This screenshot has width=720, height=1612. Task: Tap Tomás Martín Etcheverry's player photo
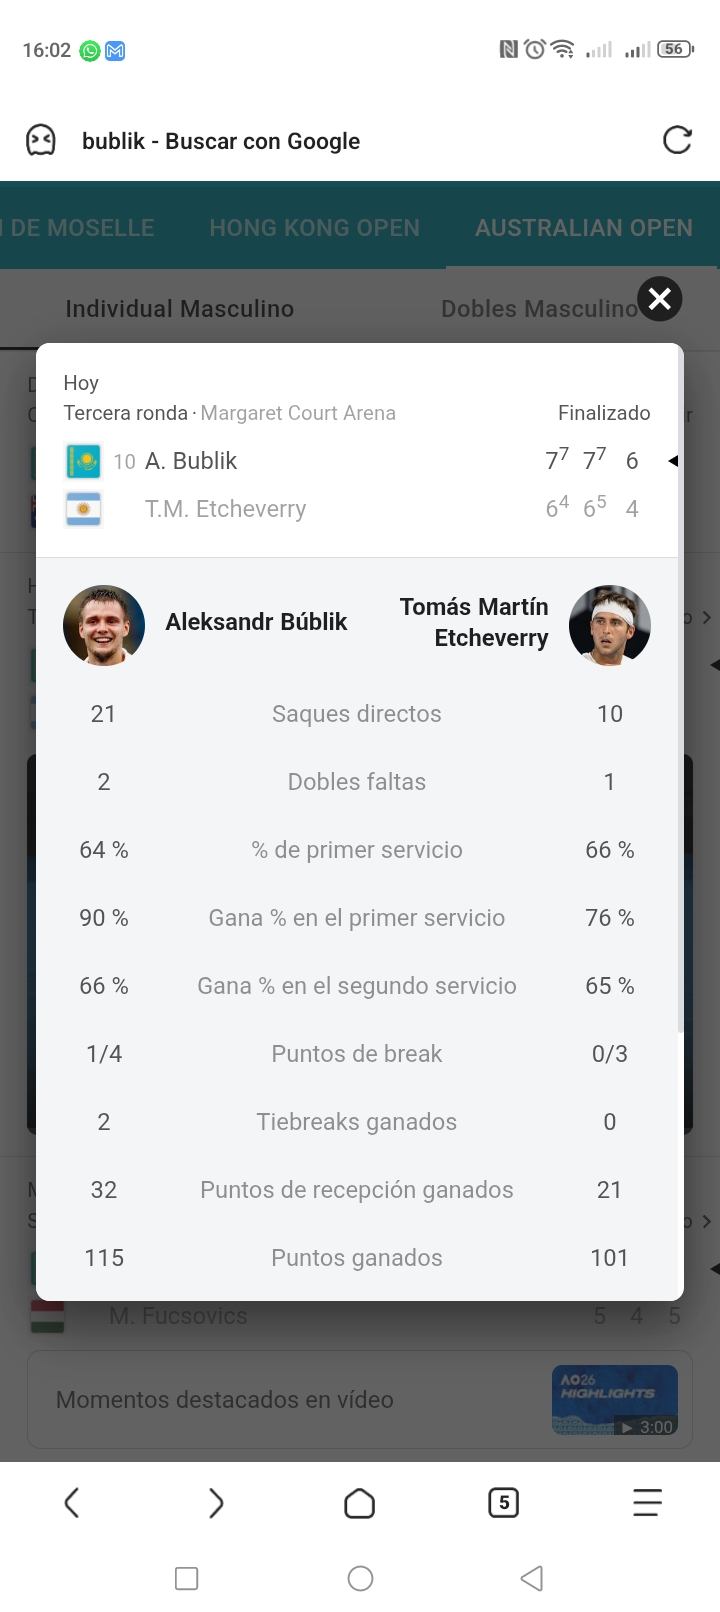click(610, 625)
